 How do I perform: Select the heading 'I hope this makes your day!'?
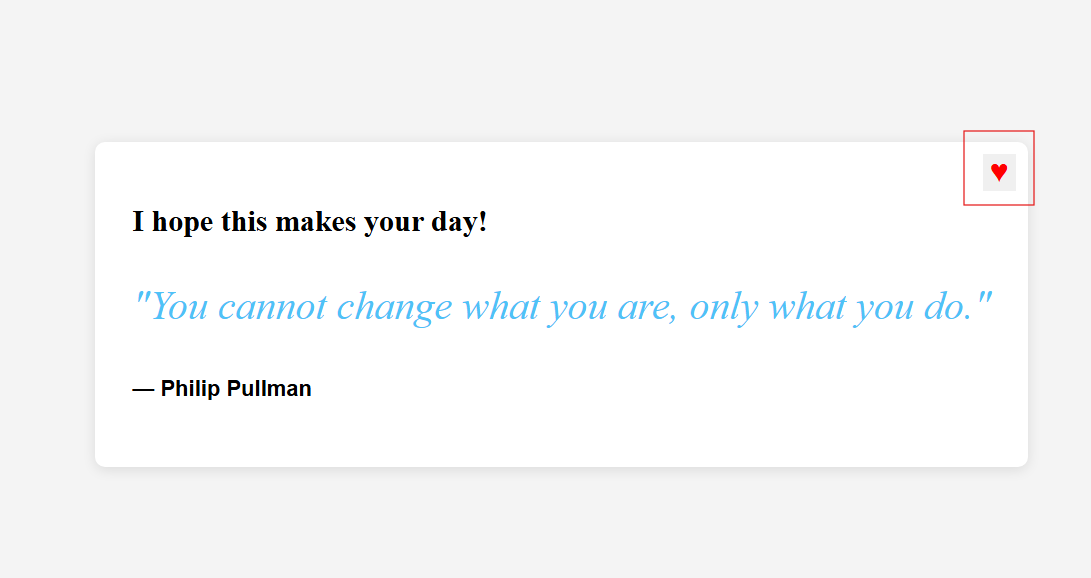(310, 222)
